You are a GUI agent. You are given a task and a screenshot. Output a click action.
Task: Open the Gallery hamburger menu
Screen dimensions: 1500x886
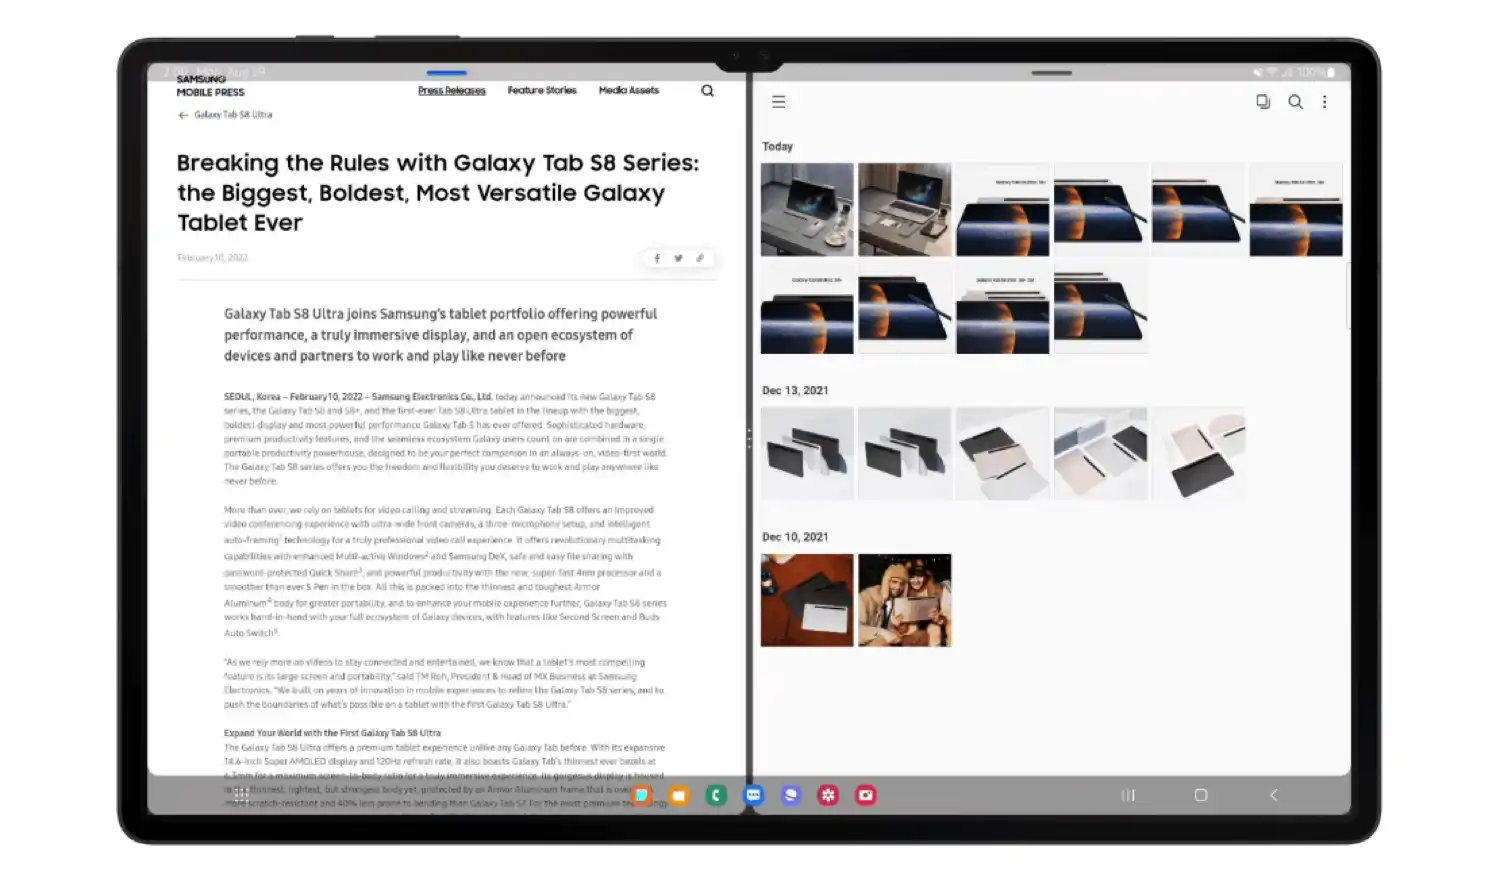(779, 102)
